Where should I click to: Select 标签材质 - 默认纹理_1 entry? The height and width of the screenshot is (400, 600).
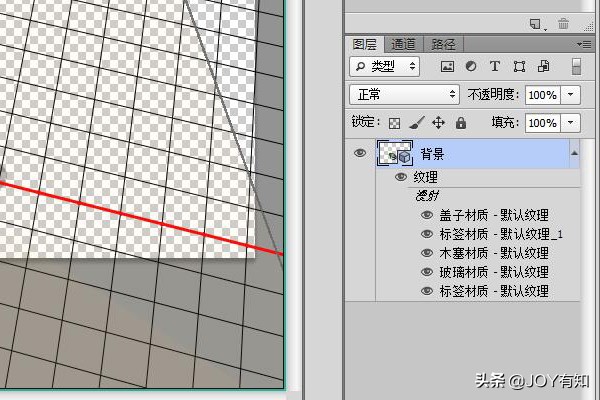[x=501, y=234]
